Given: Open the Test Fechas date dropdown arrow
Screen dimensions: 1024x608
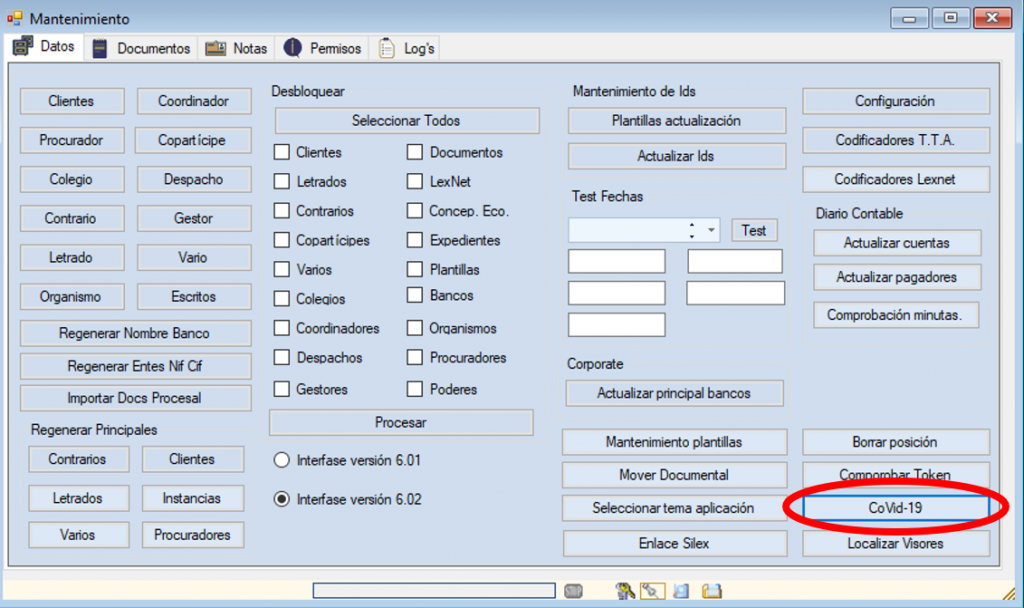Looking at the screenshot, I should click(711, 231).
